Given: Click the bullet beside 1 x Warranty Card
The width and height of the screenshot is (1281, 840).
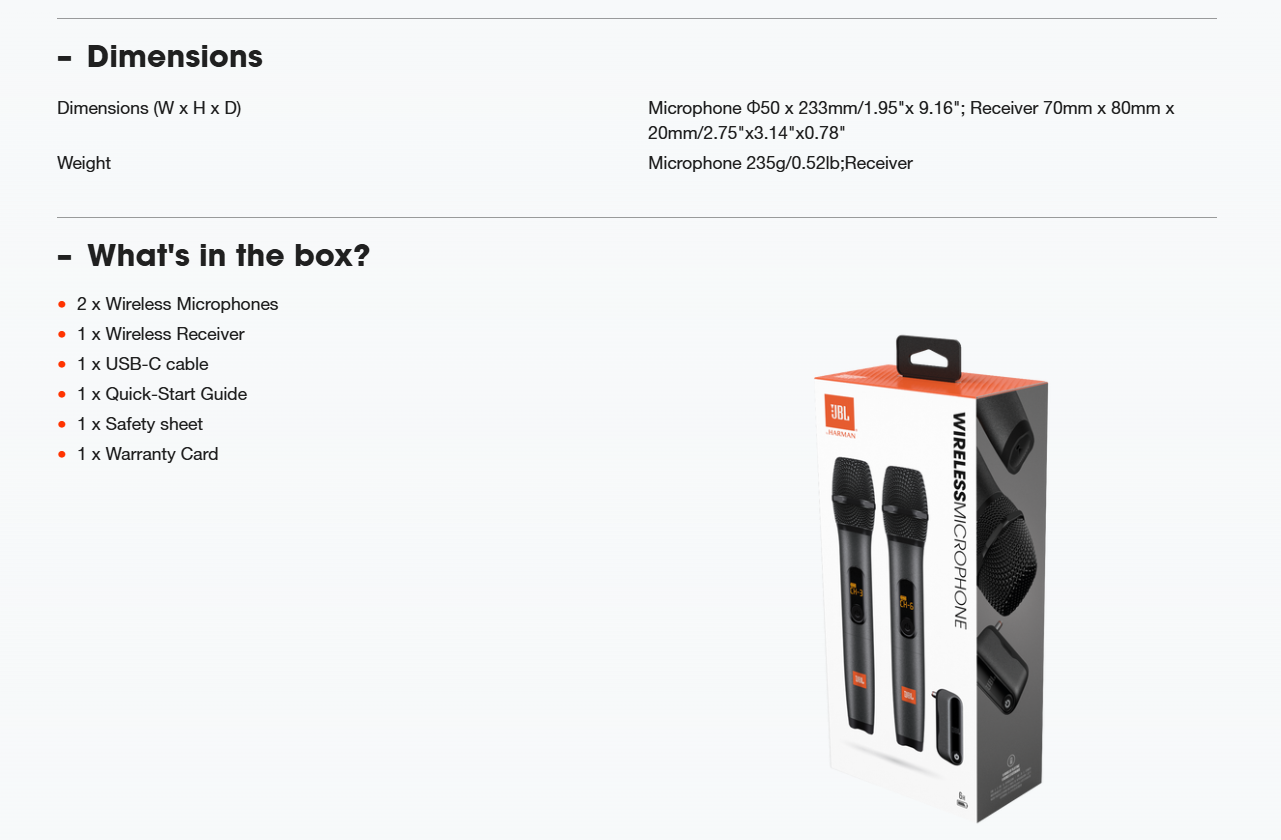Looking at the screenshot, I should coord(62,454).
